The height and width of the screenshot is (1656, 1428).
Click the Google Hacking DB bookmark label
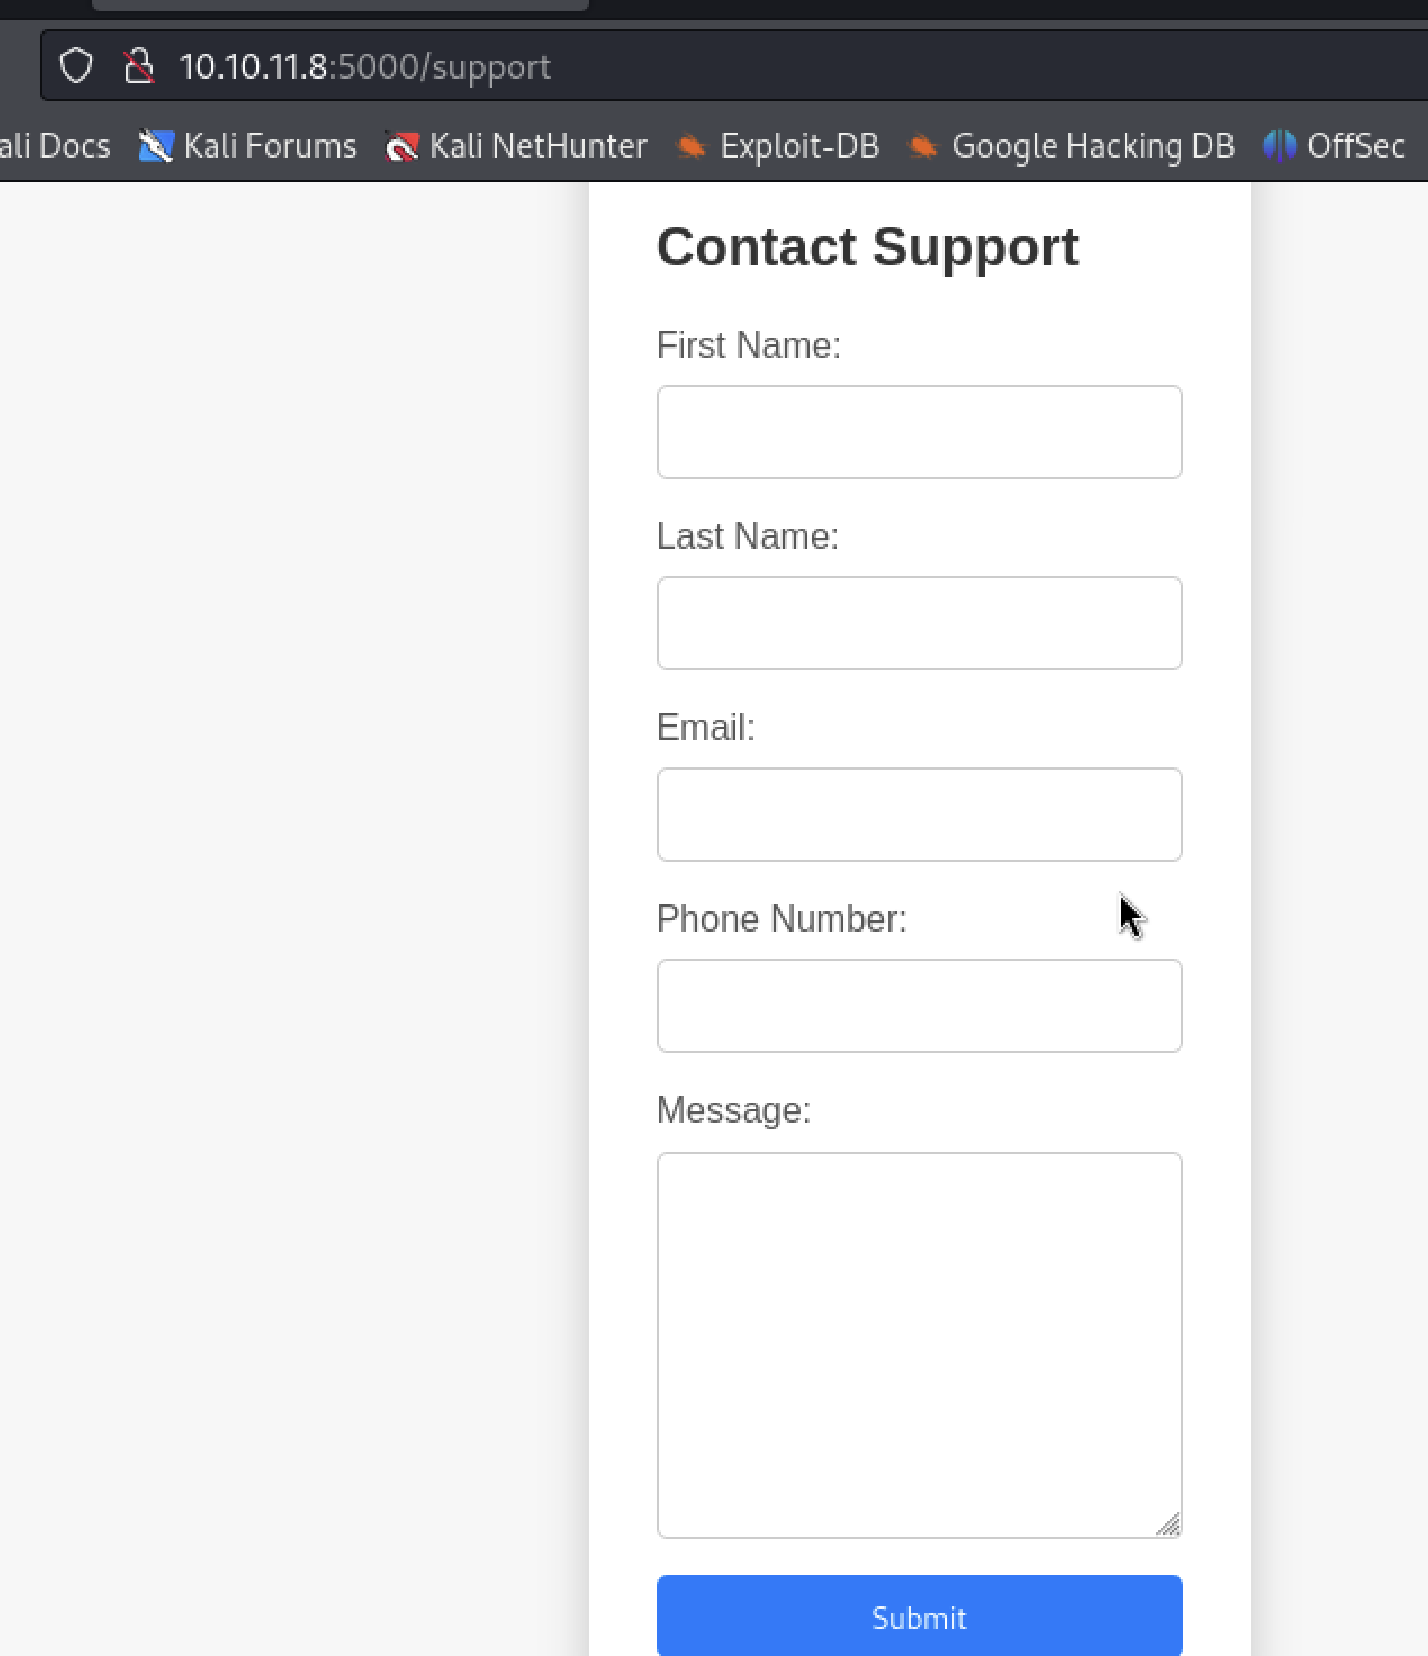coord(1093,146)
